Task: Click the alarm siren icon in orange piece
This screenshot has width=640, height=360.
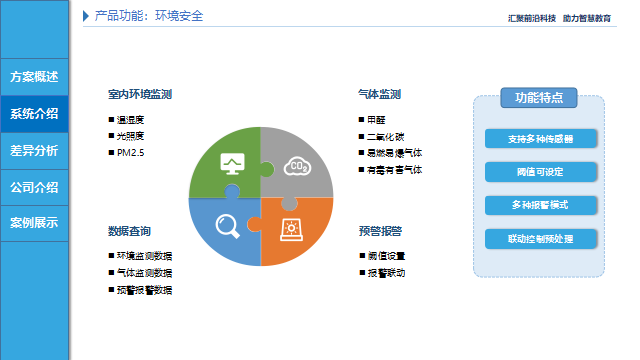Action: 291,230
